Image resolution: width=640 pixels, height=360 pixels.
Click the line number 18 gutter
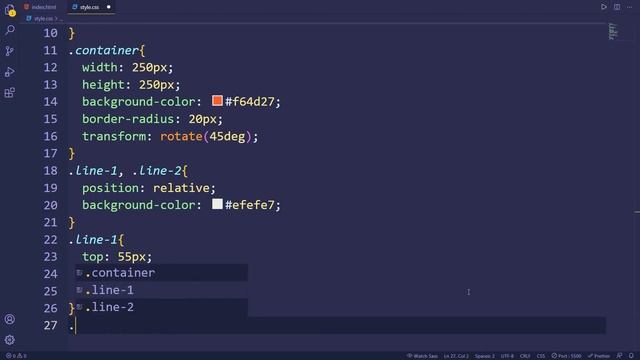(x=50, y=170)
